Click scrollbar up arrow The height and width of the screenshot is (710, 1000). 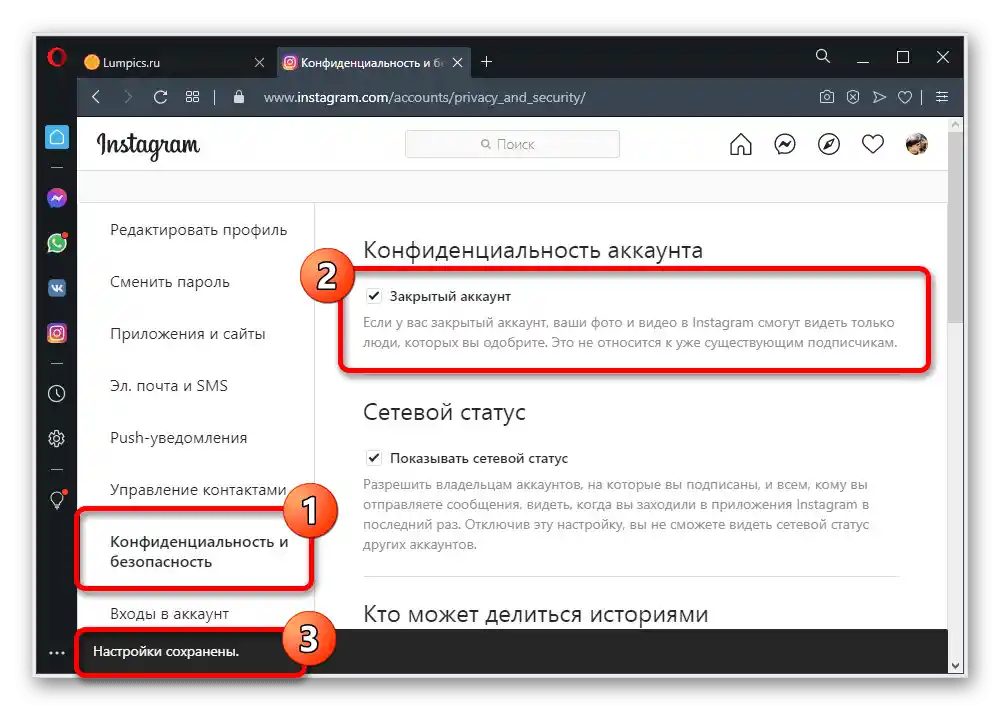click(x=955, y=125)
